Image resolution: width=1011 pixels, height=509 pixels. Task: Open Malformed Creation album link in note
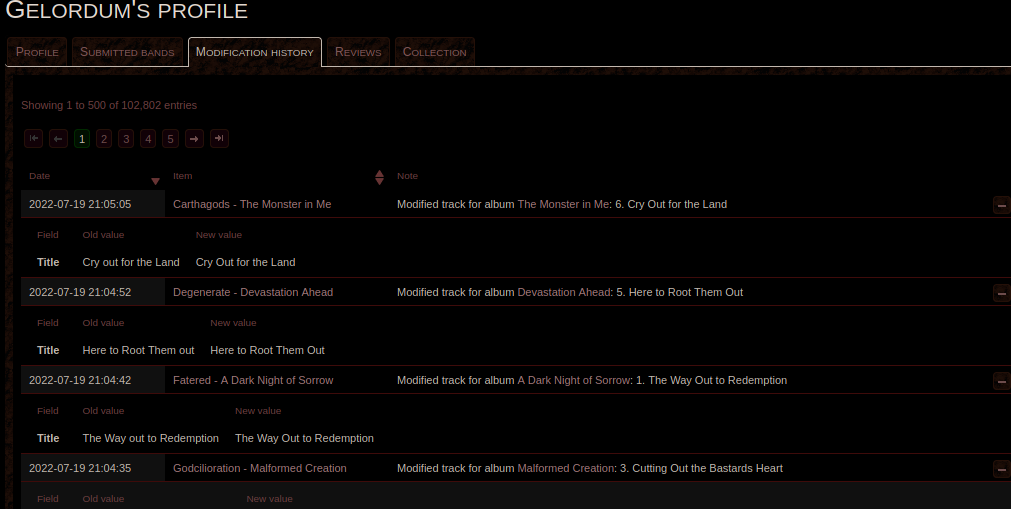[x=565, y=468]
